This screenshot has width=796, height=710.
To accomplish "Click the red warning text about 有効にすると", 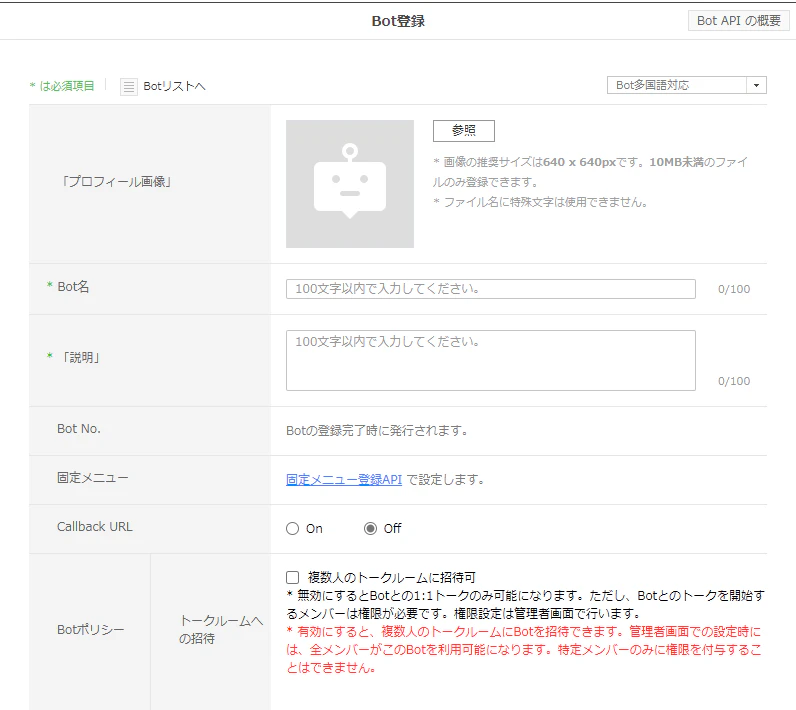I will coord(524,650).
